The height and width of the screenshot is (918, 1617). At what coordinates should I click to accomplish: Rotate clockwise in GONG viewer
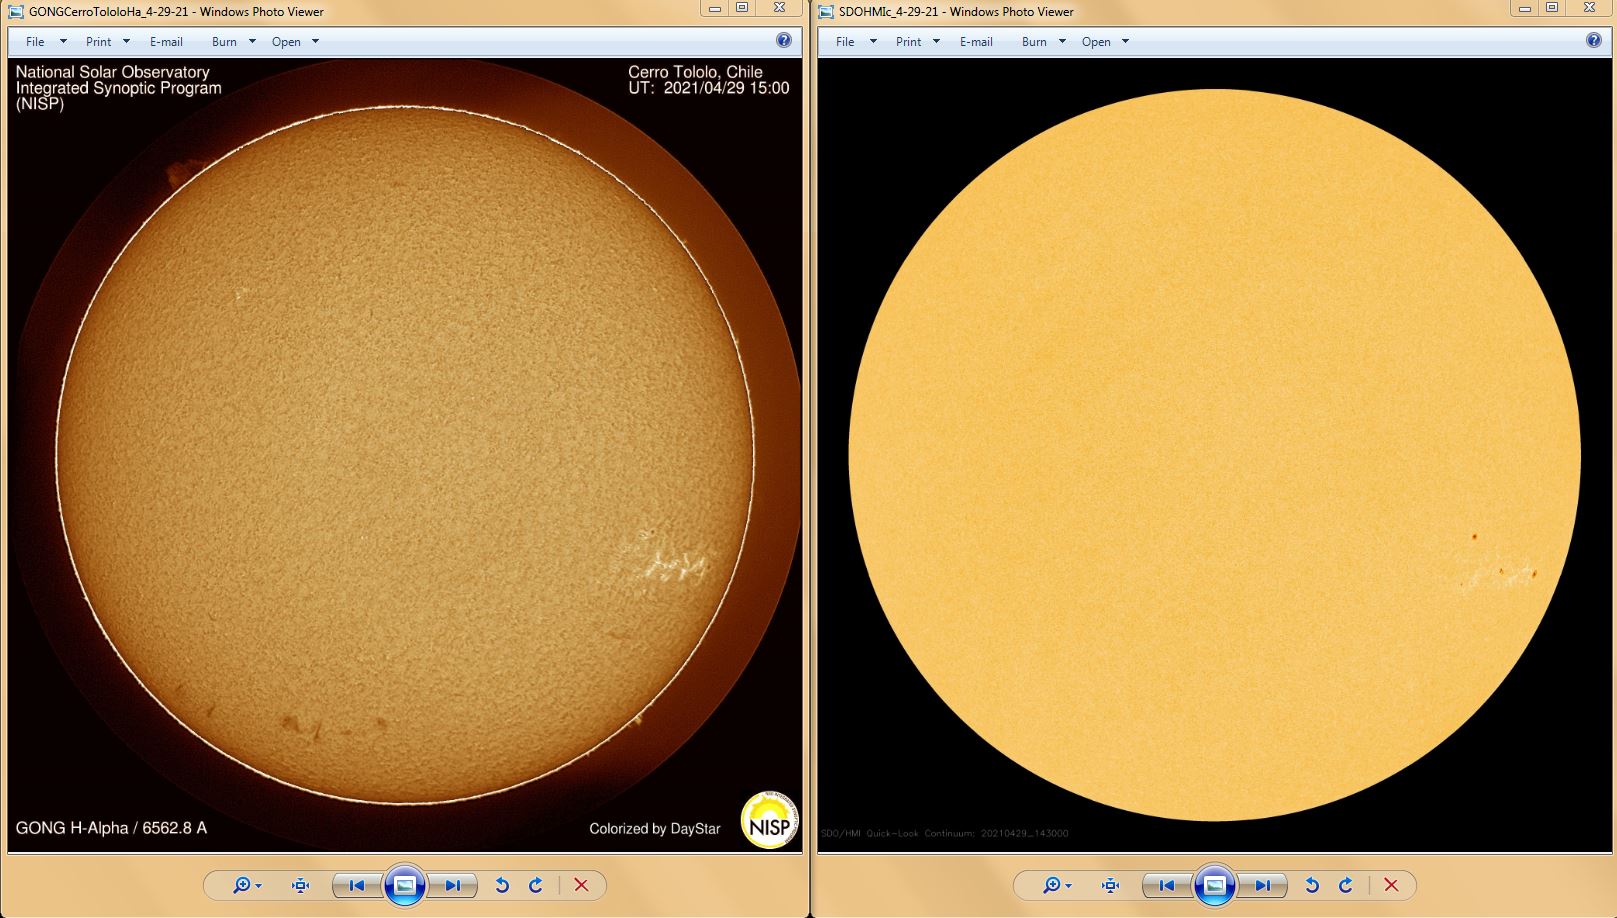point(536,885)
